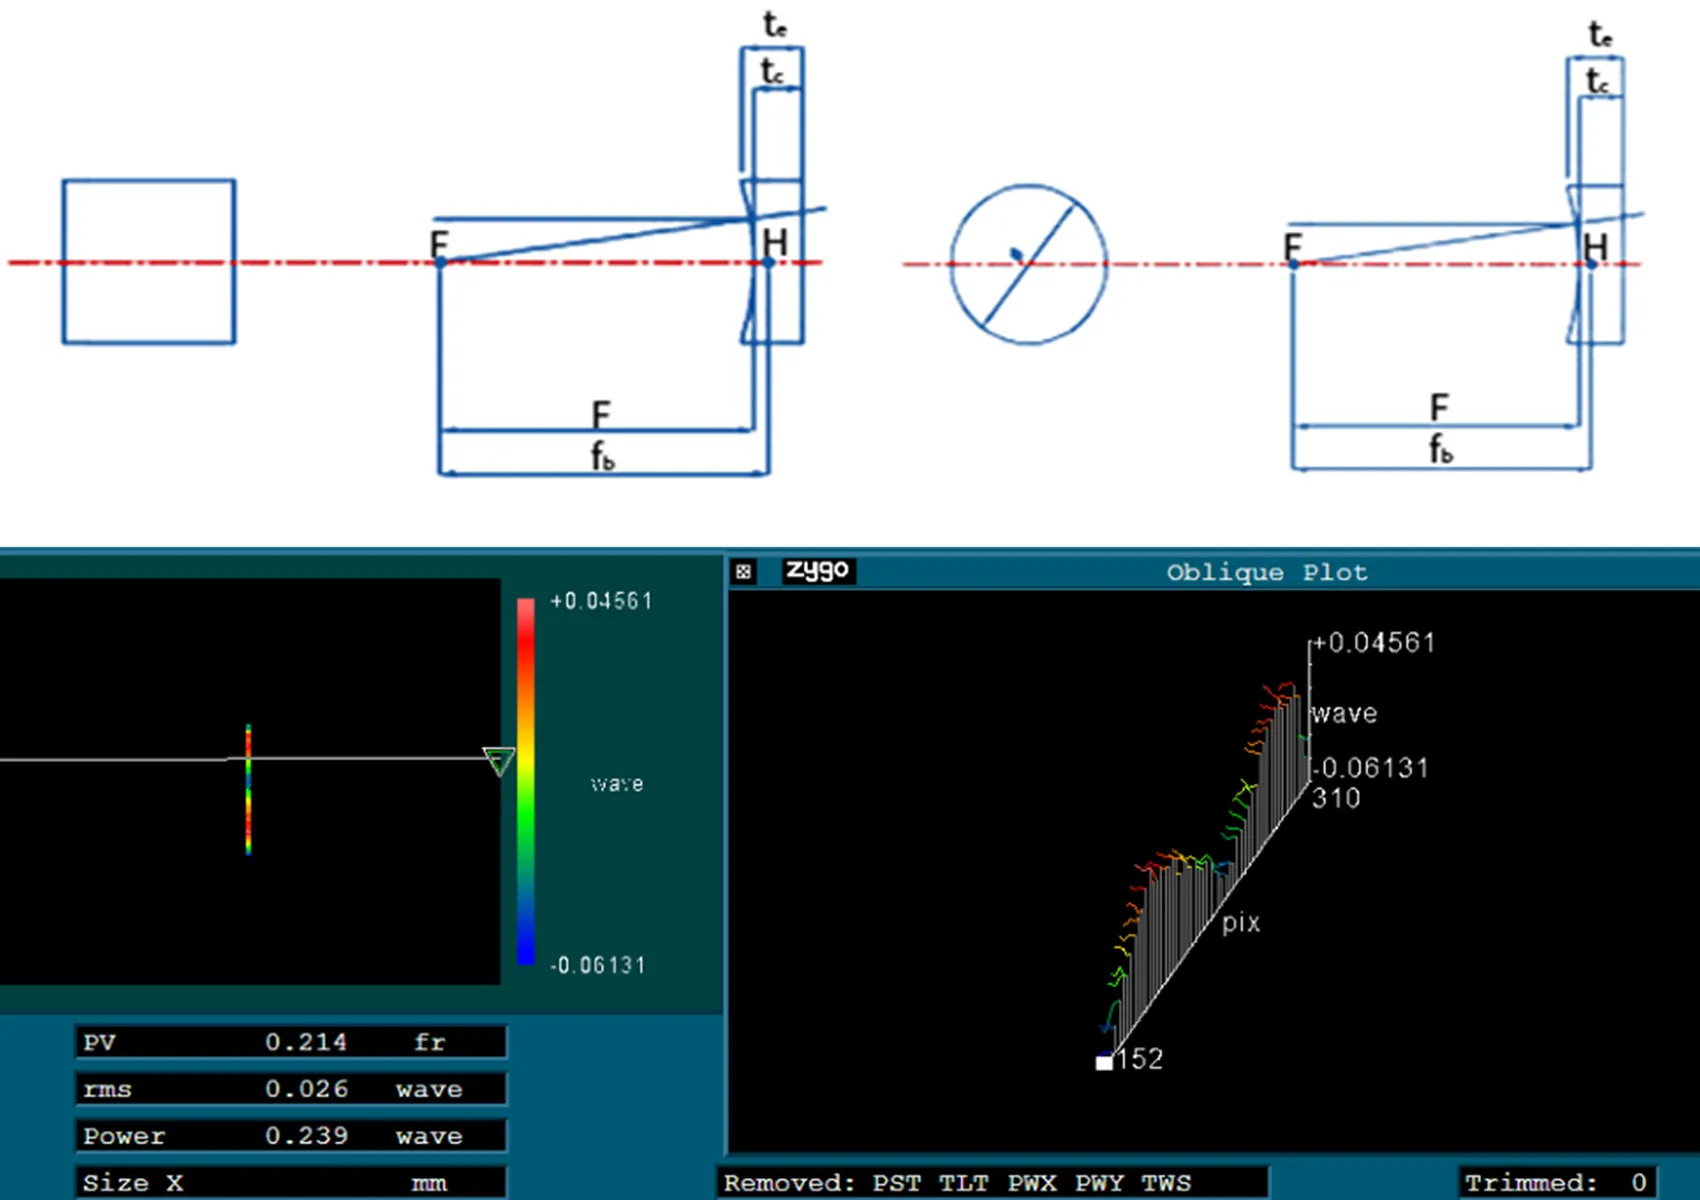The height and width of the screenshot is (1200, 1700).
Task: Click the Removed terms status box
Action: tap(992, 1182)
